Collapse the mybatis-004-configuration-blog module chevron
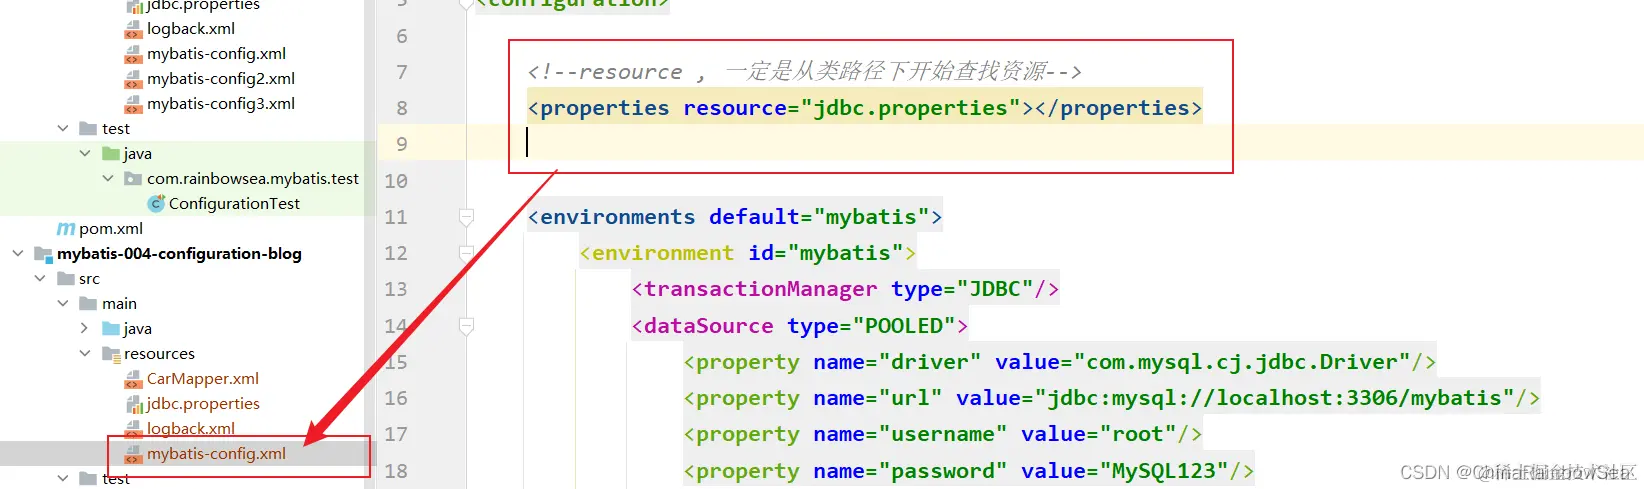 click(18, 254)
